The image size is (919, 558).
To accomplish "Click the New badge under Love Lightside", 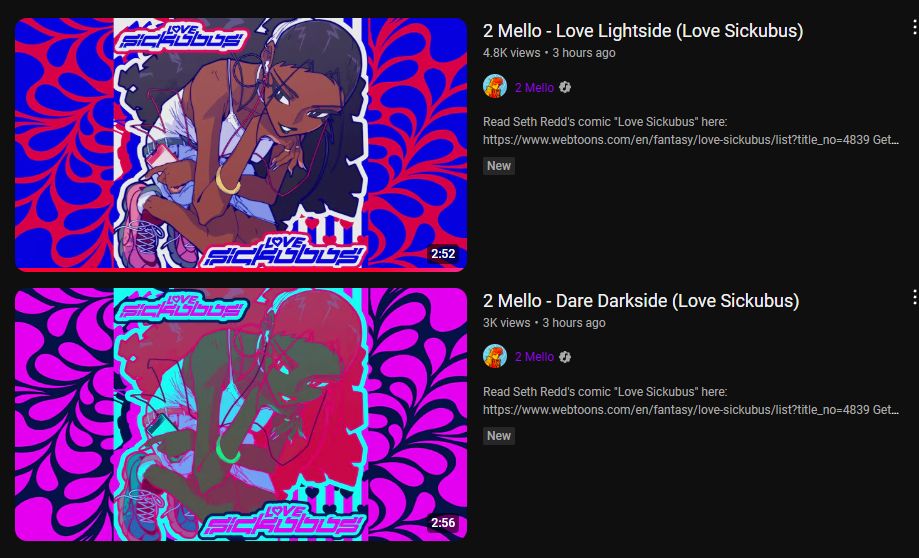I will point(499,166).
